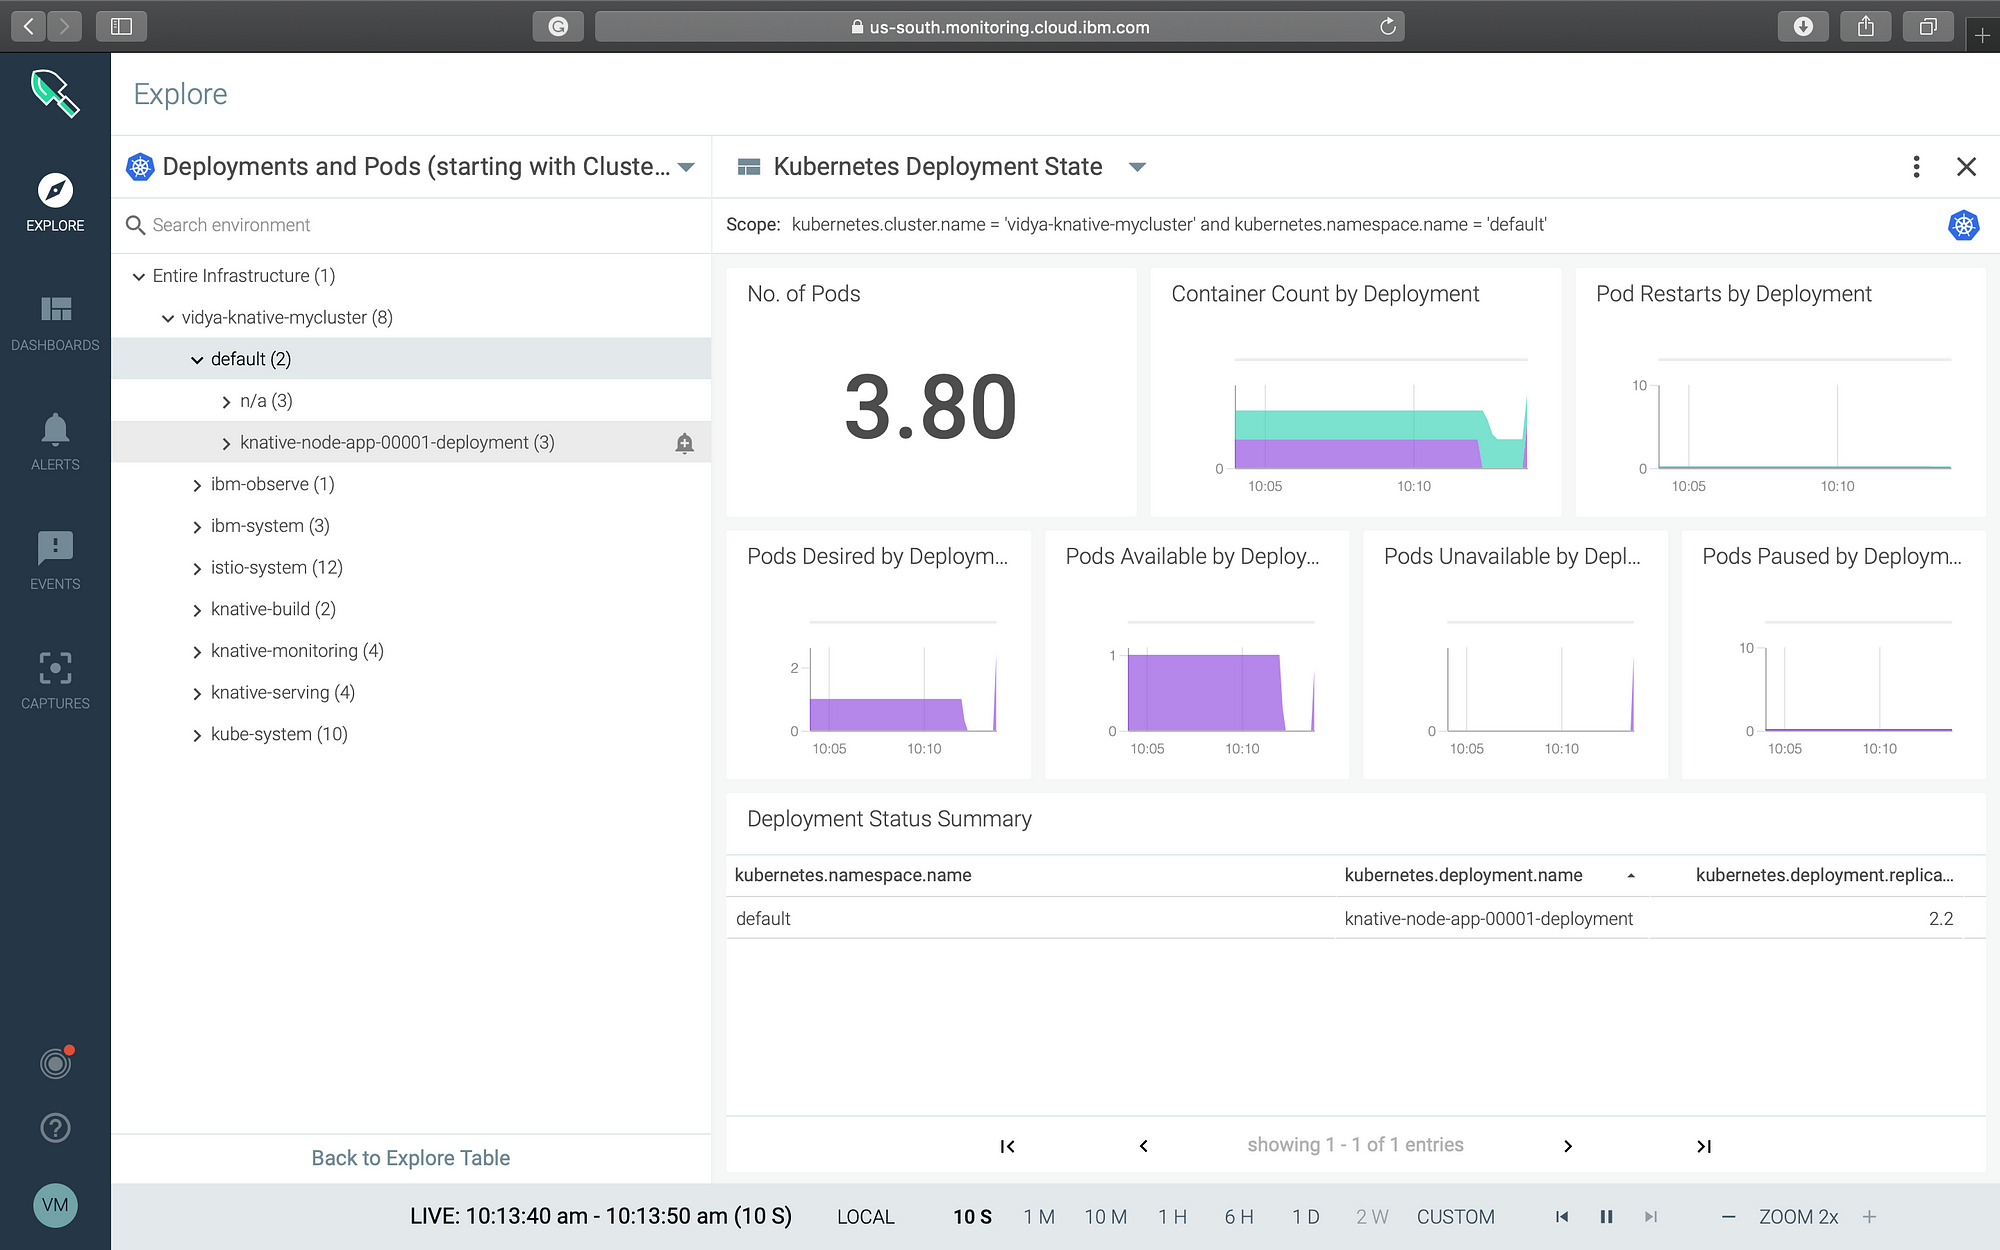Expand knative-monitoring namespace
The width and height of the screenshot is (2000, 1250).
pyautogui.click(x=197, y=652)
